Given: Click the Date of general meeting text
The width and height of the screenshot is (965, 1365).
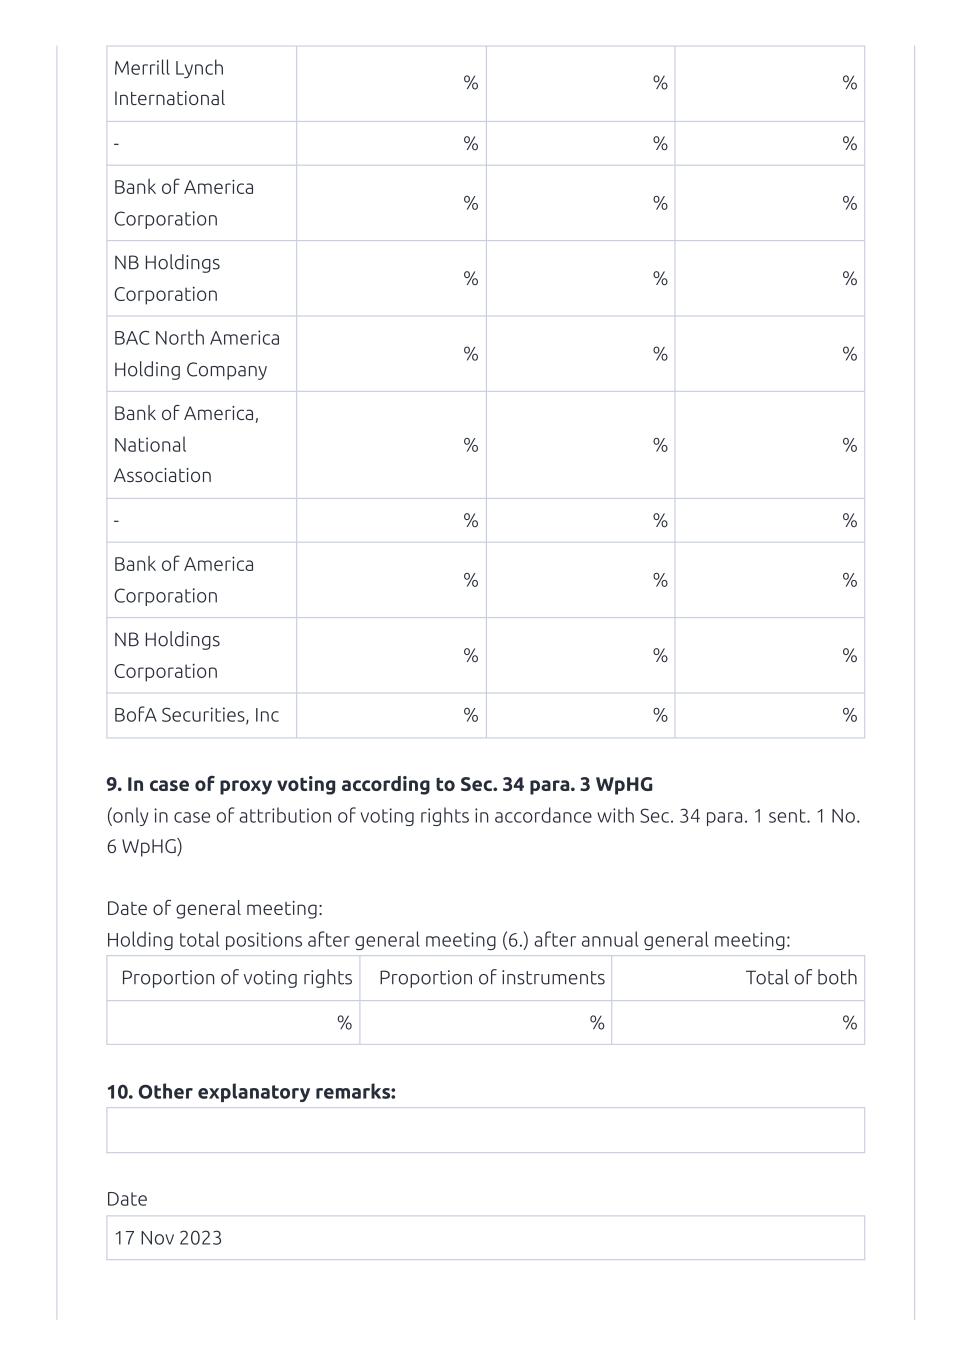Looking at the screenshot, I should coord(214,908).
